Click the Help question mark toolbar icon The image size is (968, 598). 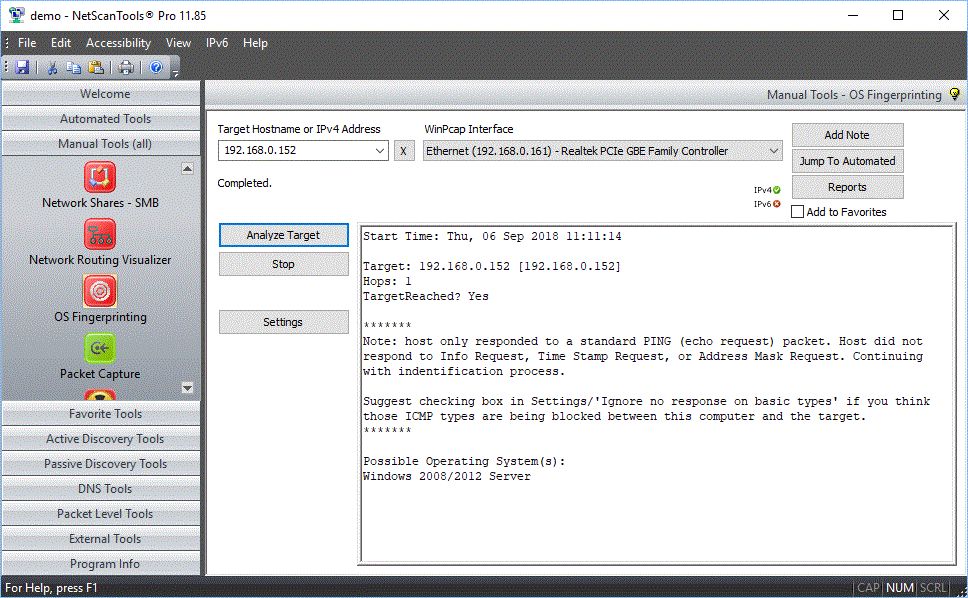(x=156, y=67)
